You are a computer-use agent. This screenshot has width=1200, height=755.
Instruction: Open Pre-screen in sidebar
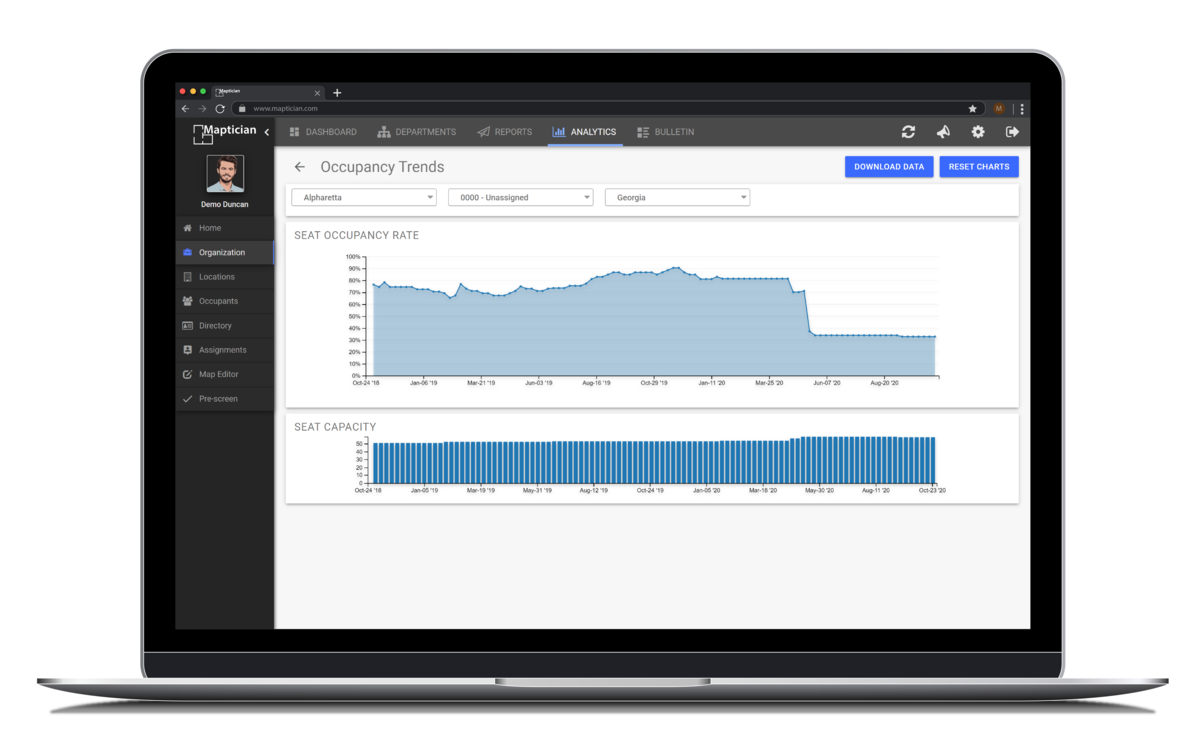coord(224,399)
